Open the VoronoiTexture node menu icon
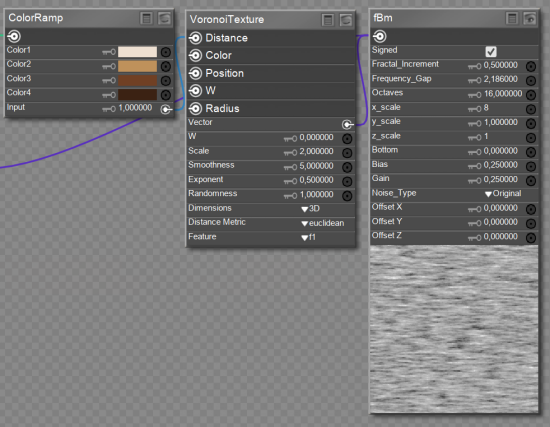The height and width of the screenshot is (427, 550). coord(328,20)
